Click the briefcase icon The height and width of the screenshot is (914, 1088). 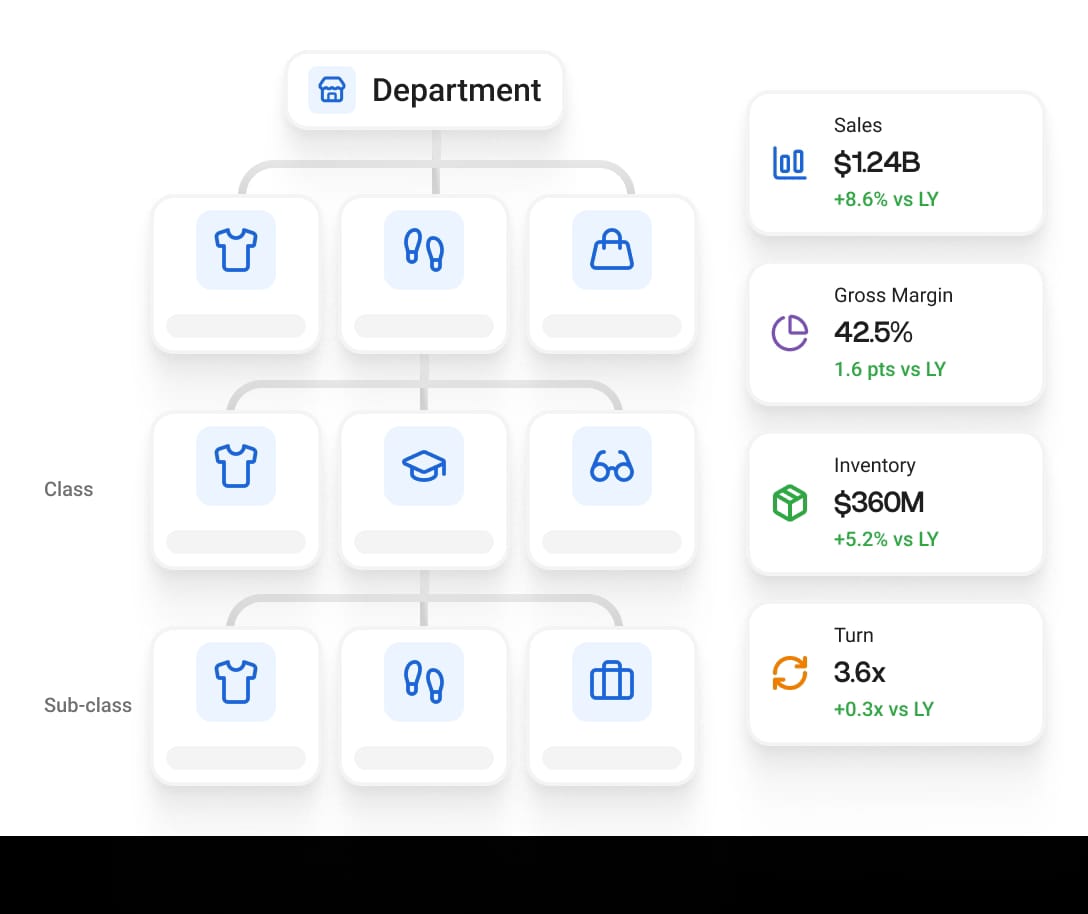pyautogui.click(x=612, y=682)
